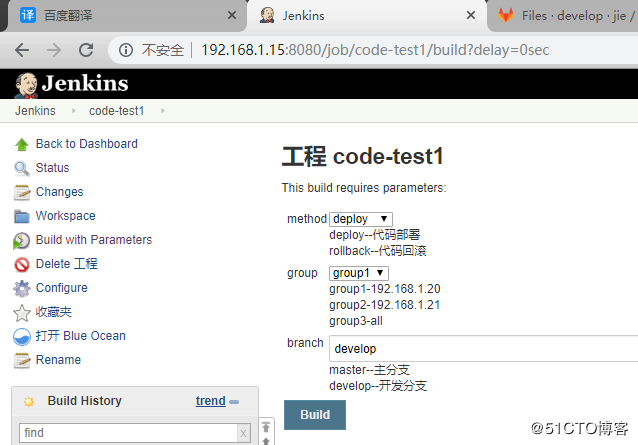
Task: Click the Changes notepad icon
Action: tap(22, 192)
